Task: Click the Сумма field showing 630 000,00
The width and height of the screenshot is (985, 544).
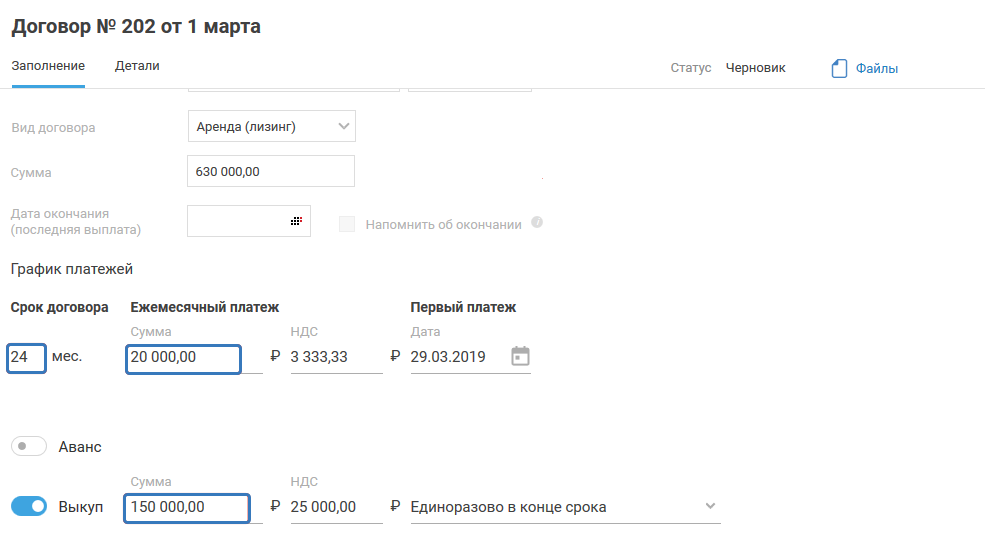Action: pyautogui.click(x=270, y=171)
